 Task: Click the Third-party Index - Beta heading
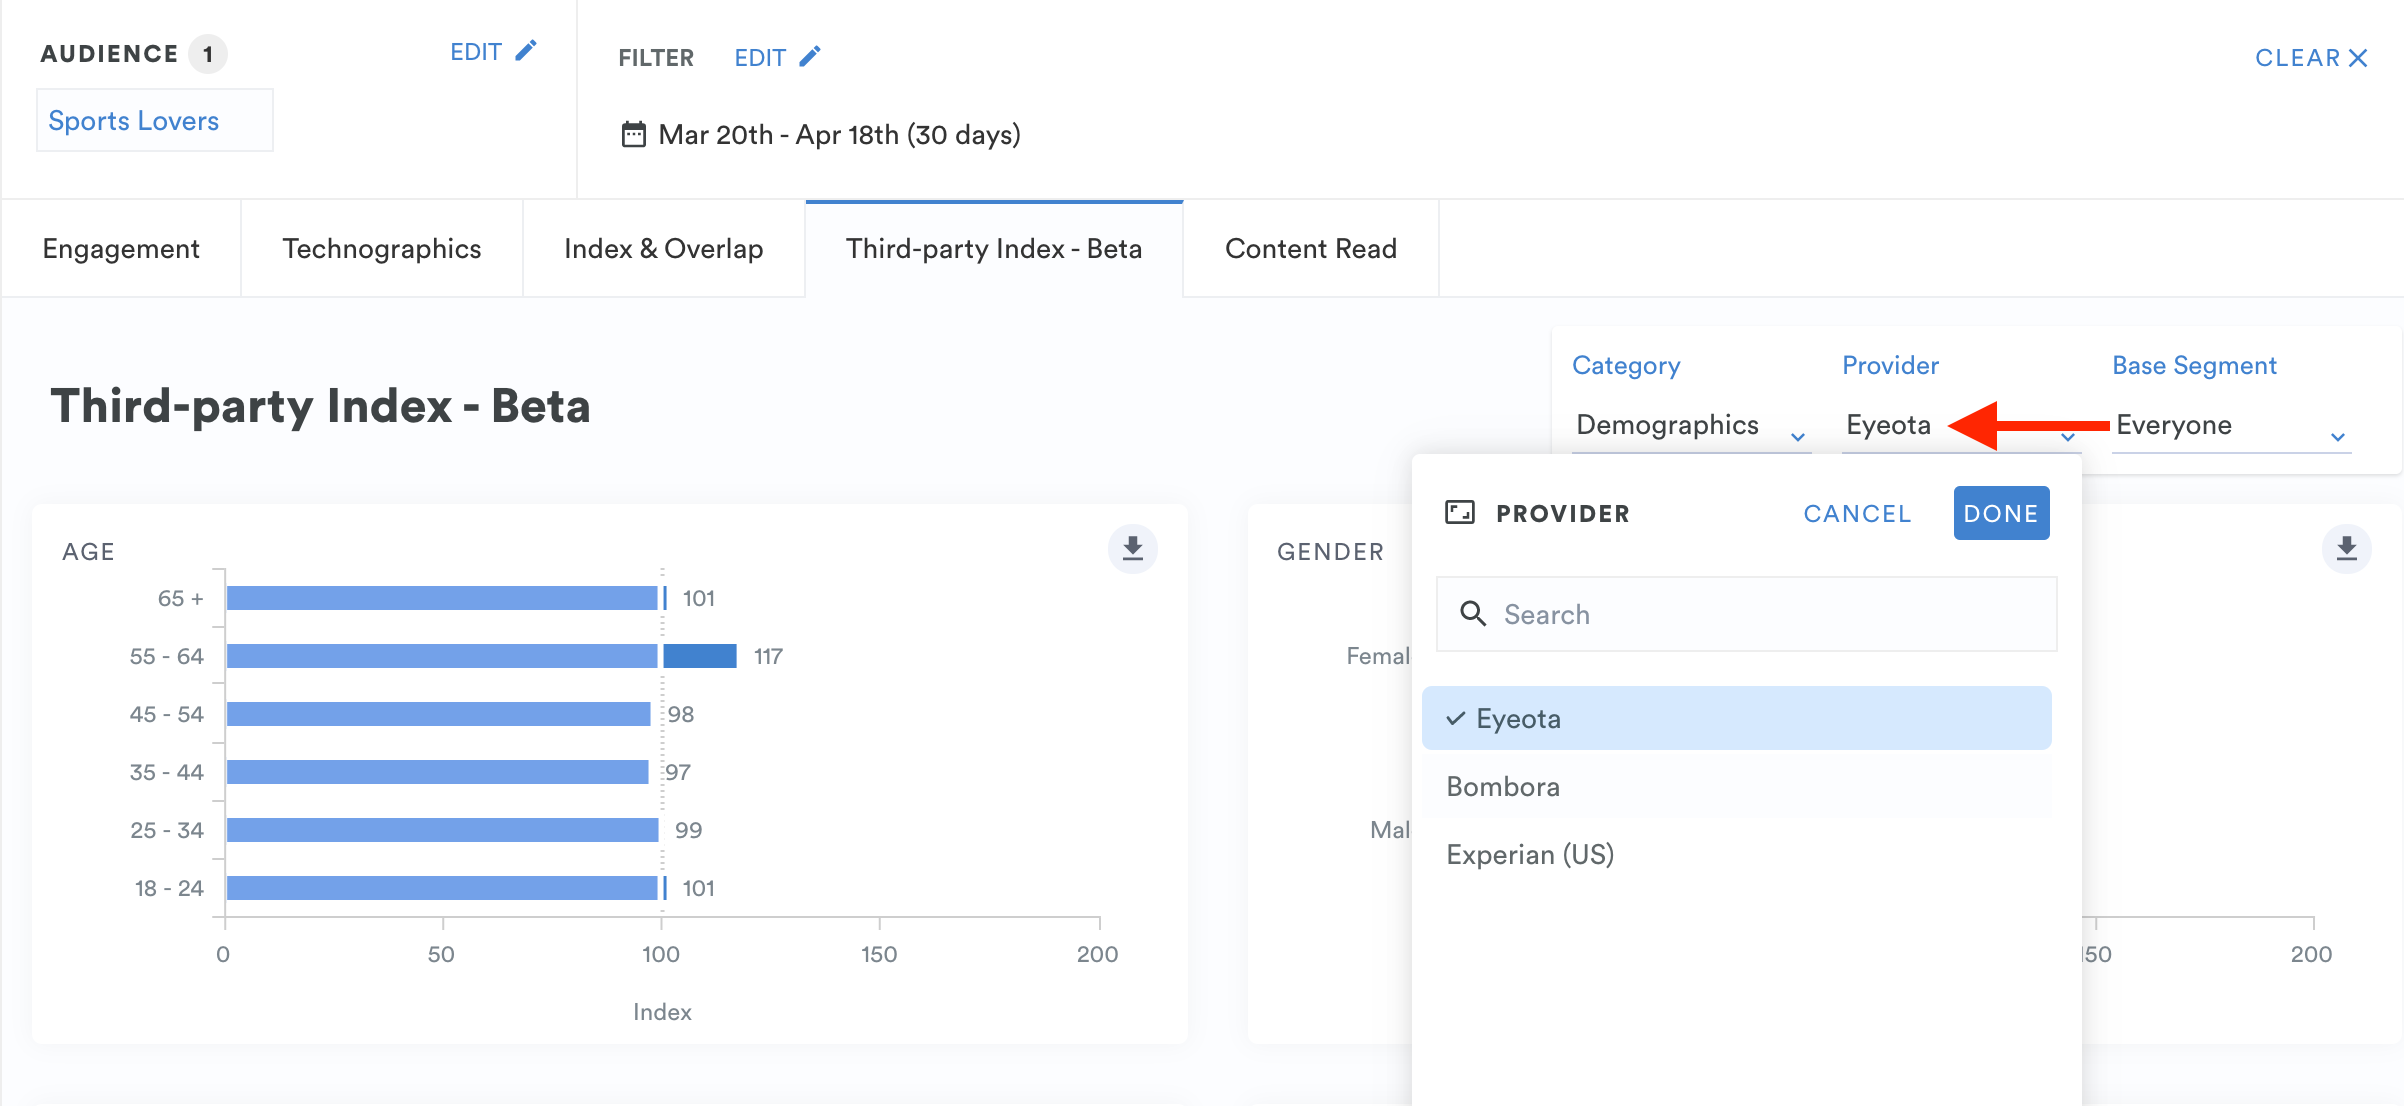pyautogui.click(x=320, y=406)
